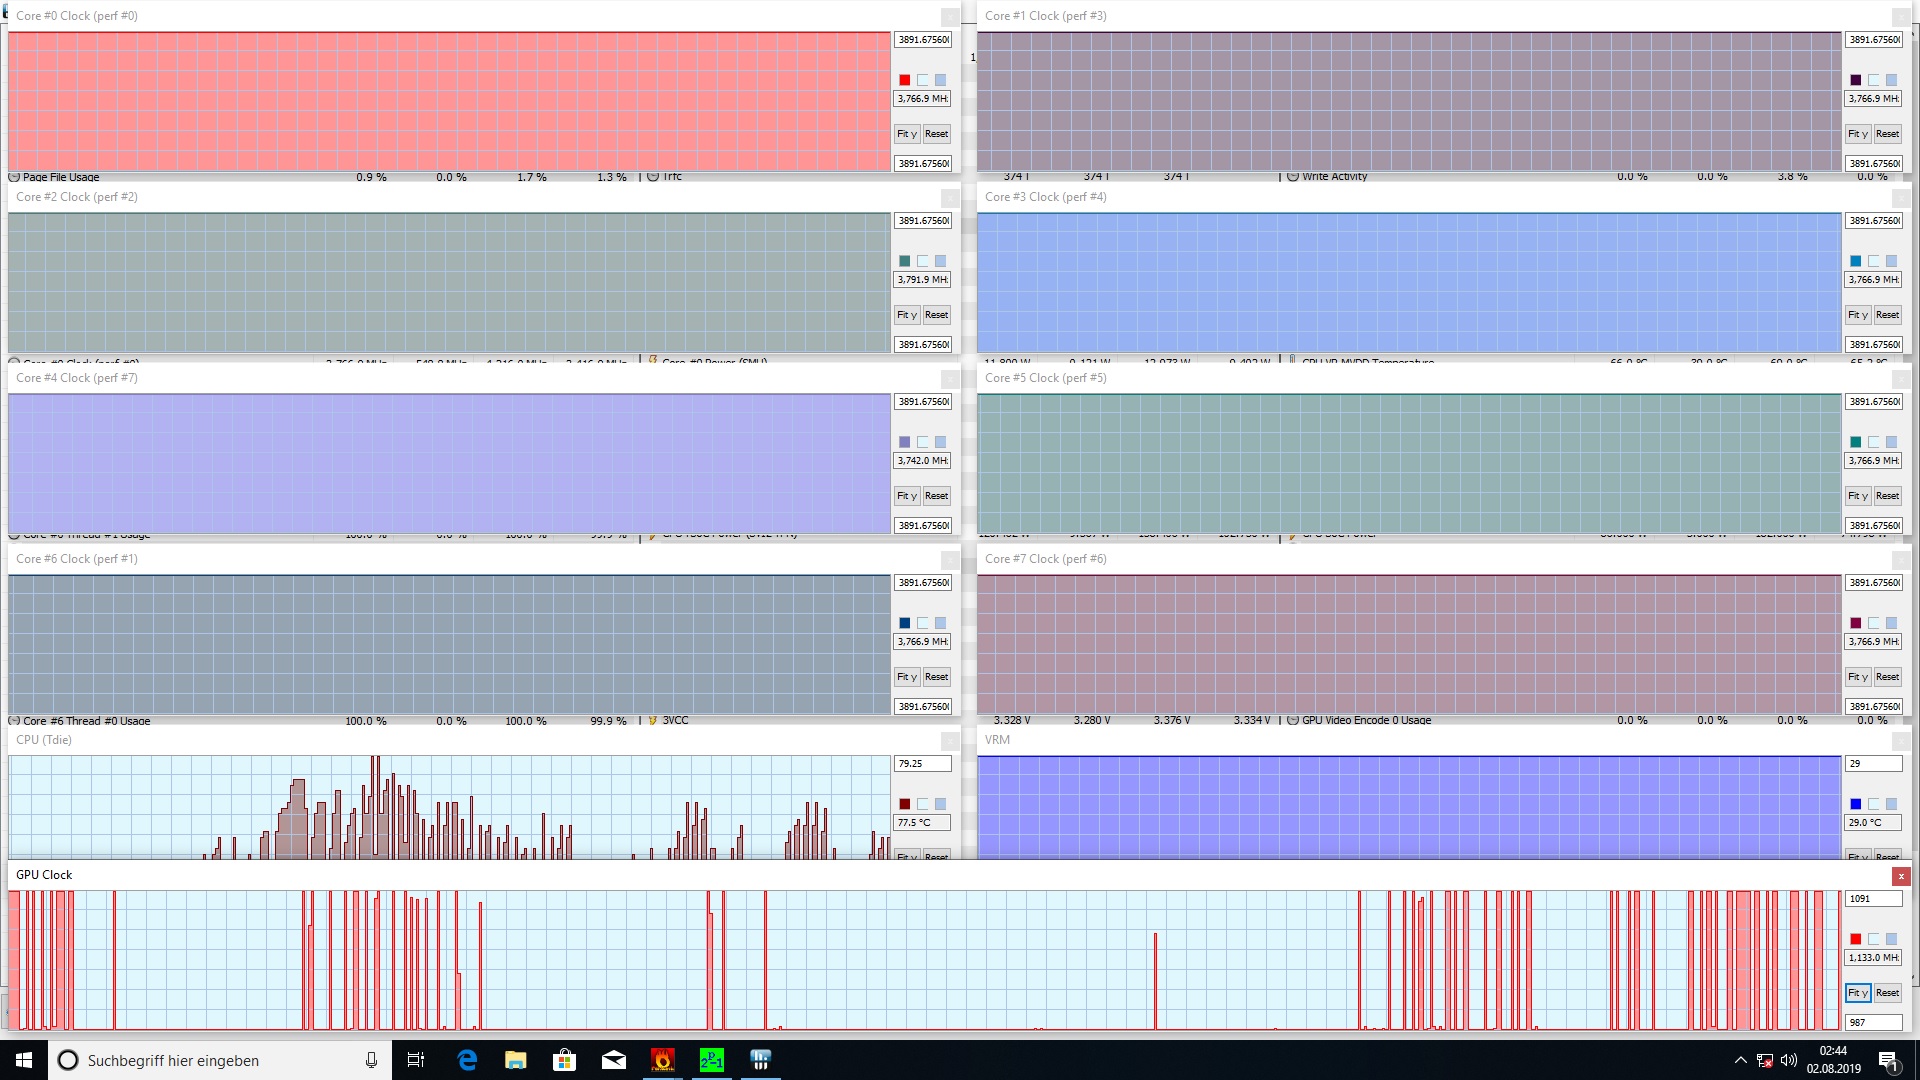Viewport: 1920px width, 1080px height.
Task: Click the HWiNFO taskbar icon
Action: (760, 1060)
